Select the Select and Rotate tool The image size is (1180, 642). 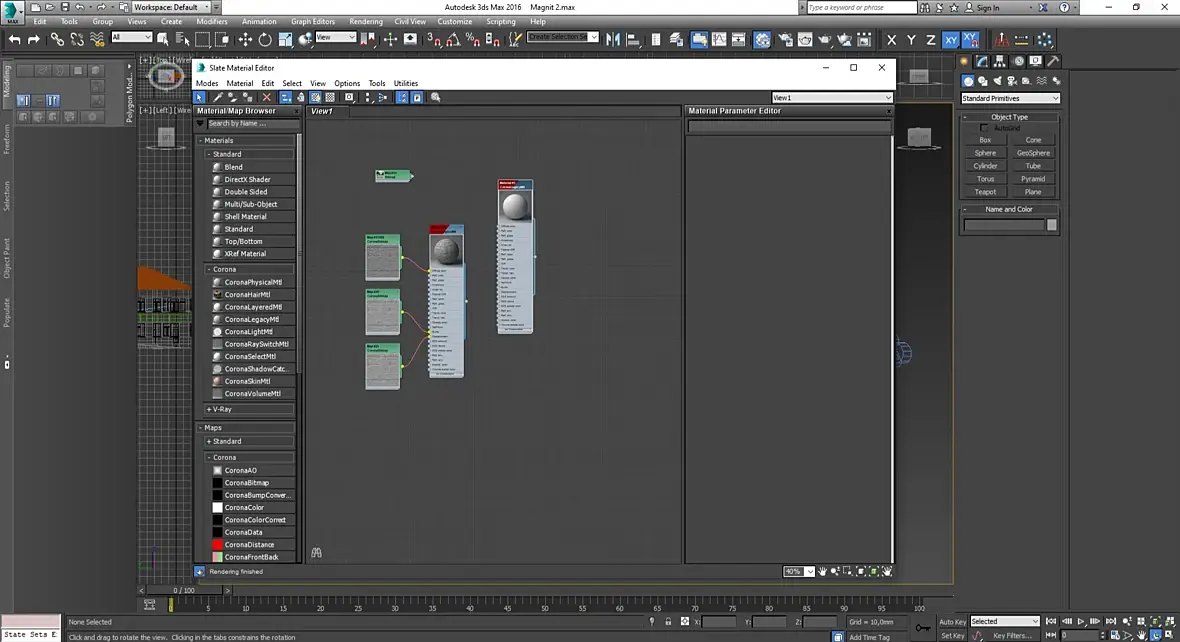pos(265,39)
